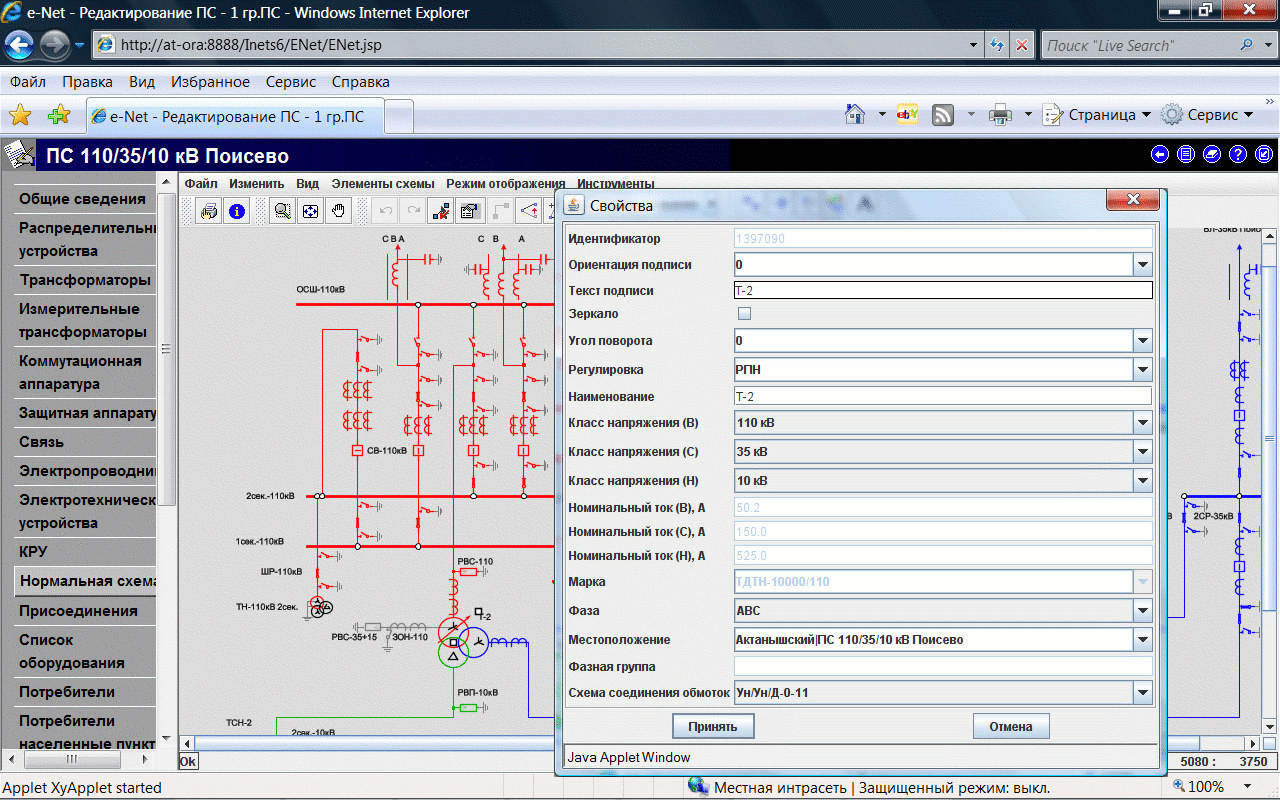Click the round eraser icon in header
1280x800 pixels.
tap(1212, 154)
